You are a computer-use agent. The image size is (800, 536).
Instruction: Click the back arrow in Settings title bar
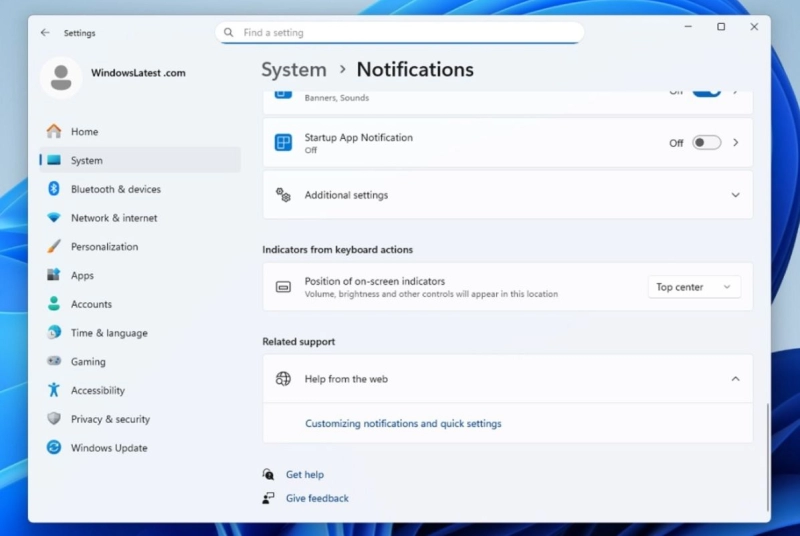coord(45,33)
